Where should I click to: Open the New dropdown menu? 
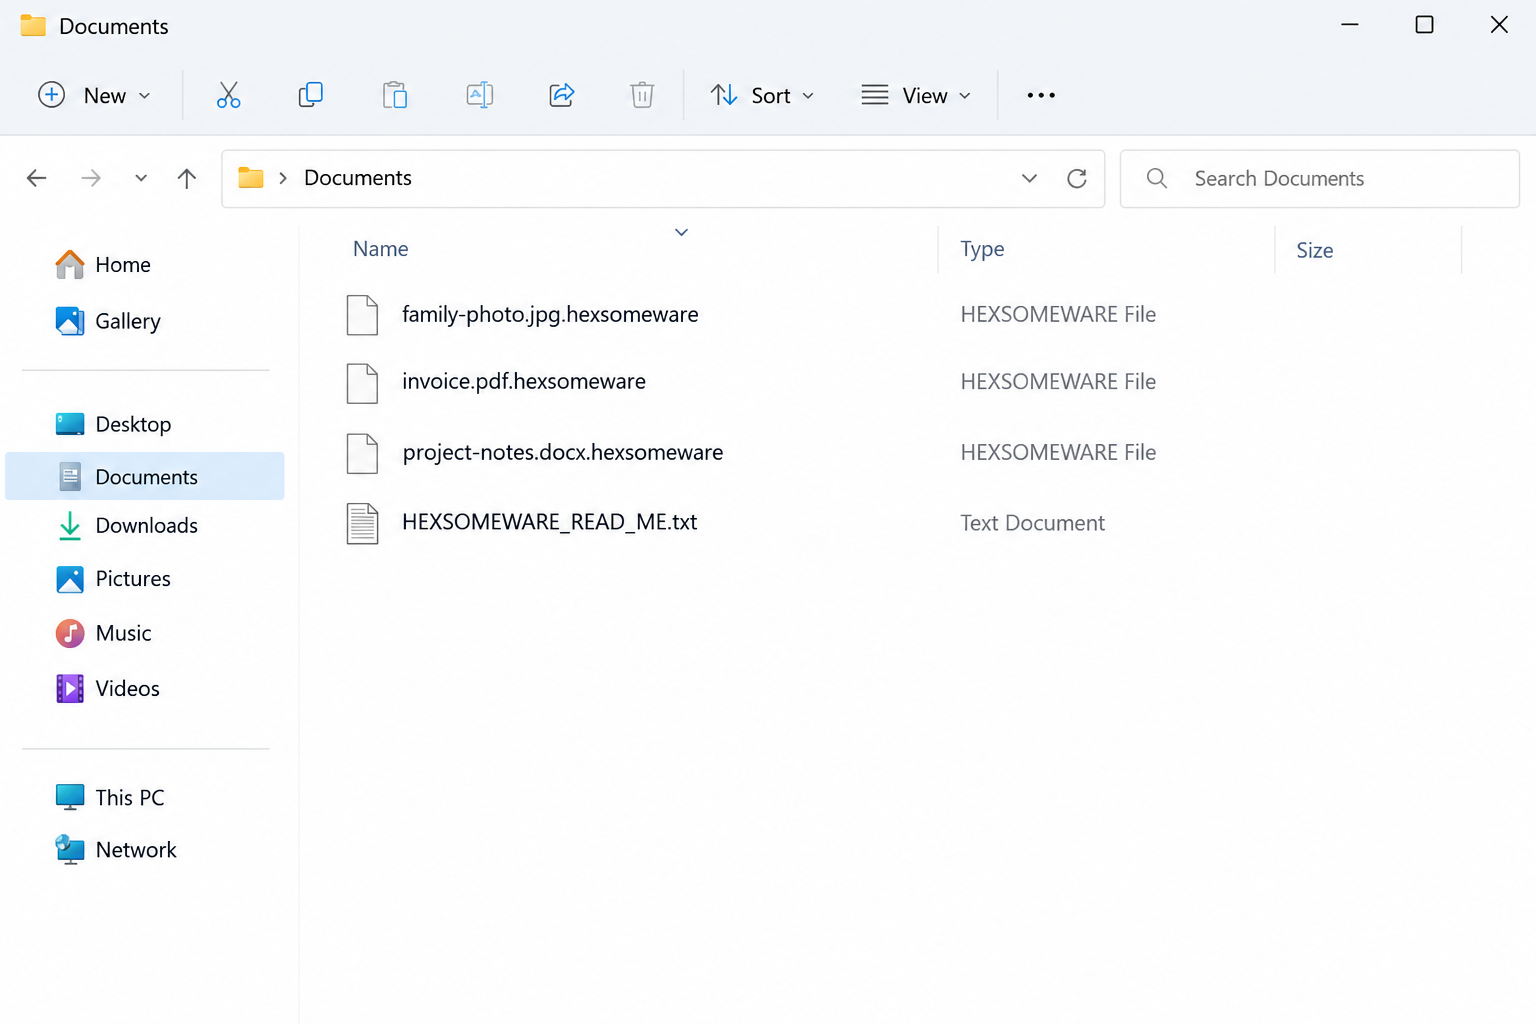click(x=94, y=95)
